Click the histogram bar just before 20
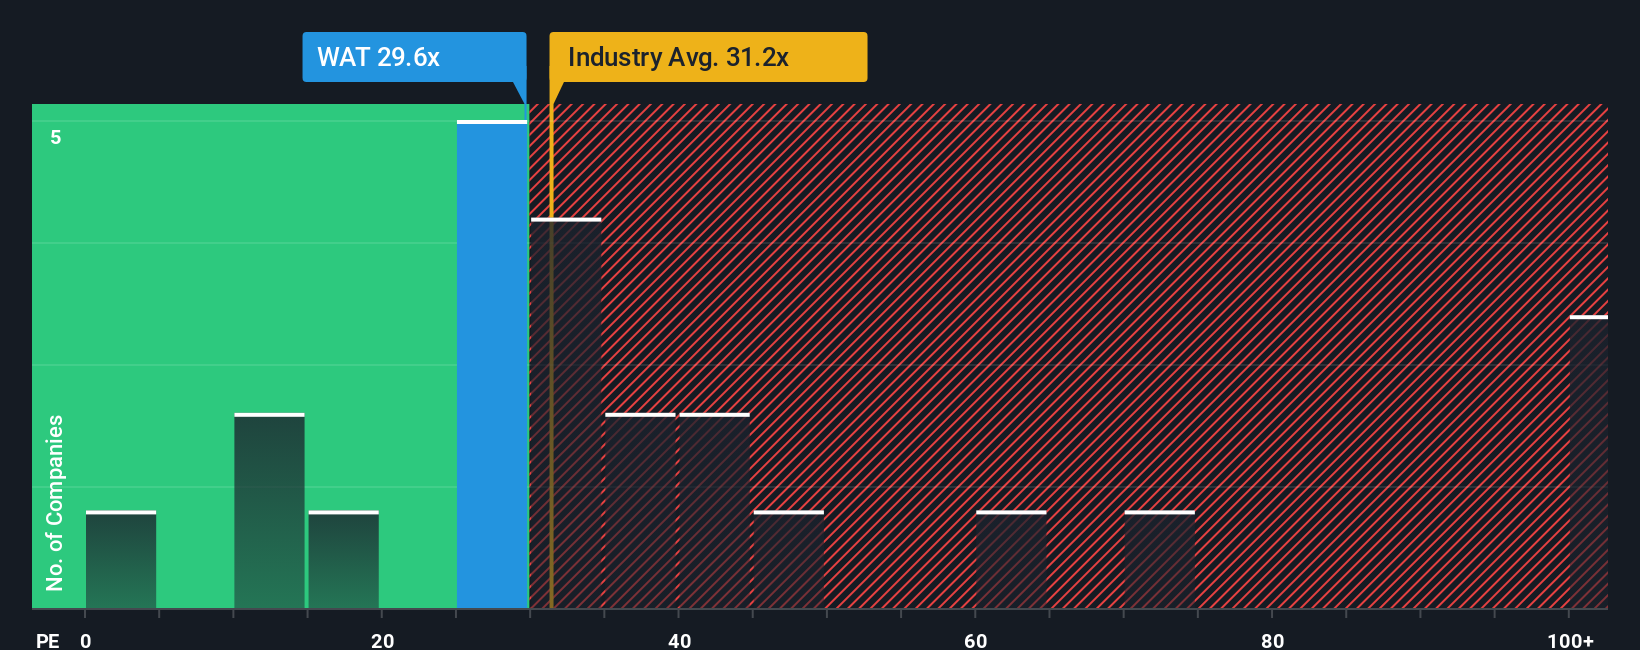 tap(343, 560)
